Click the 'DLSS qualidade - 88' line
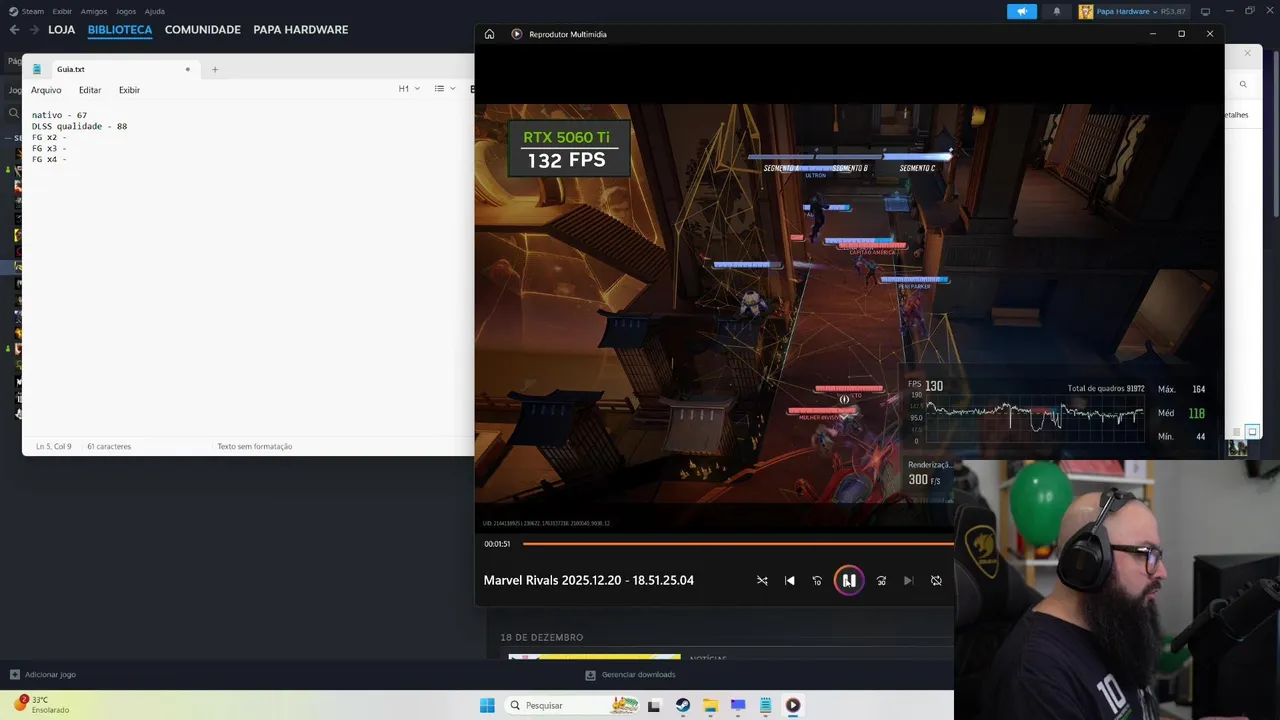Viewport: 1280px width, 720px height. point(79,126)
